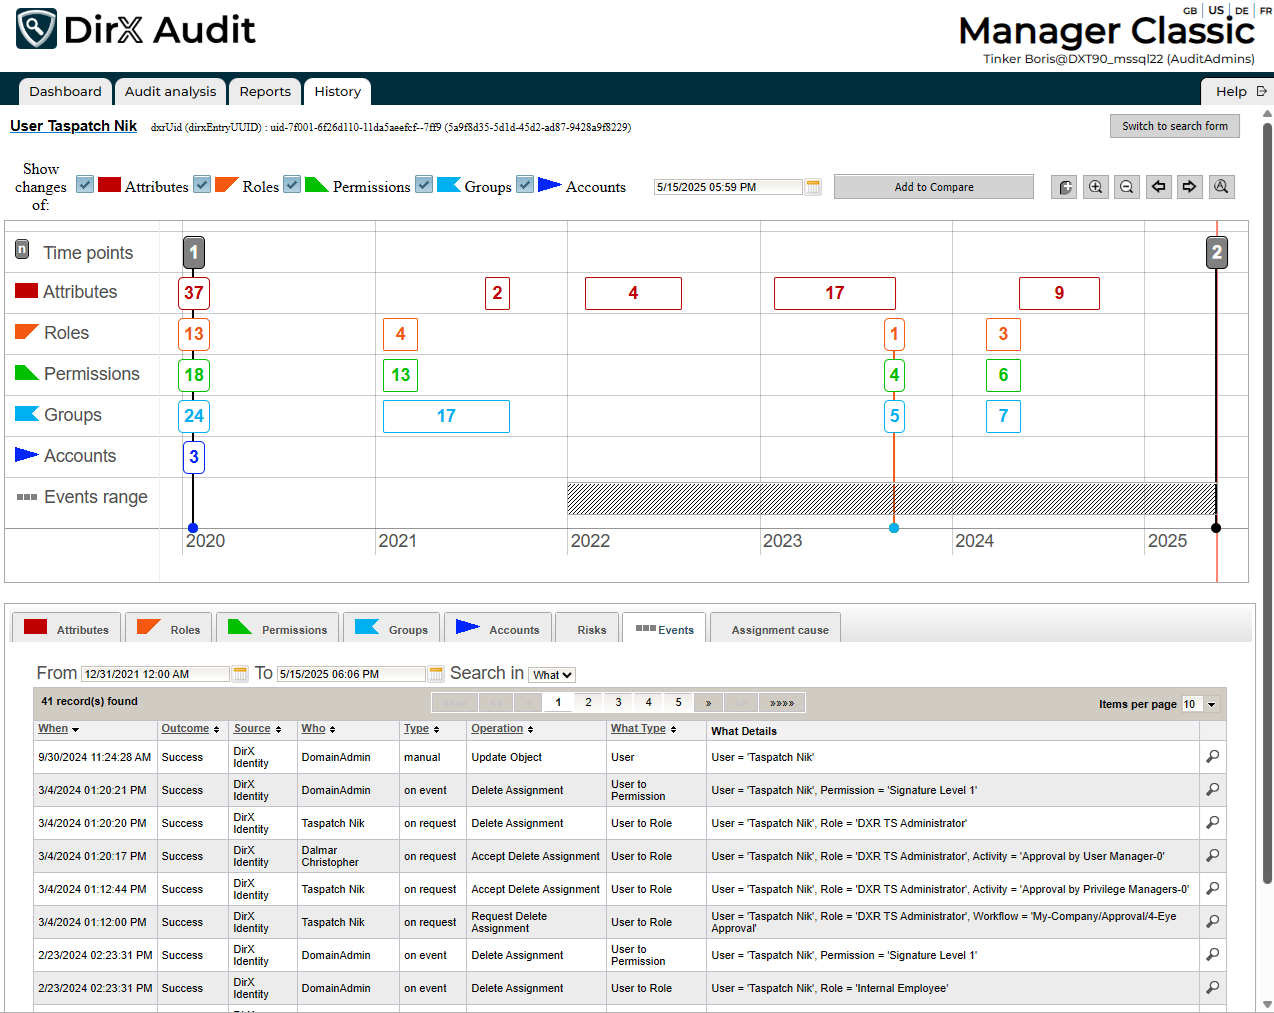1274x1013 pixels.
Task: Shift the timeline right with arrow button
Action: (x=1189, y=187)
